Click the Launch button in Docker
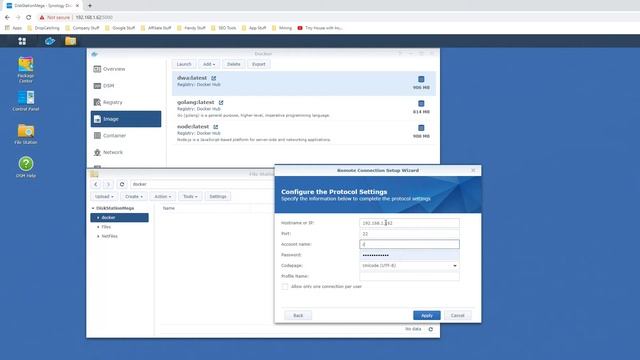This screenshot has width=640, height=360. [184, 64]
